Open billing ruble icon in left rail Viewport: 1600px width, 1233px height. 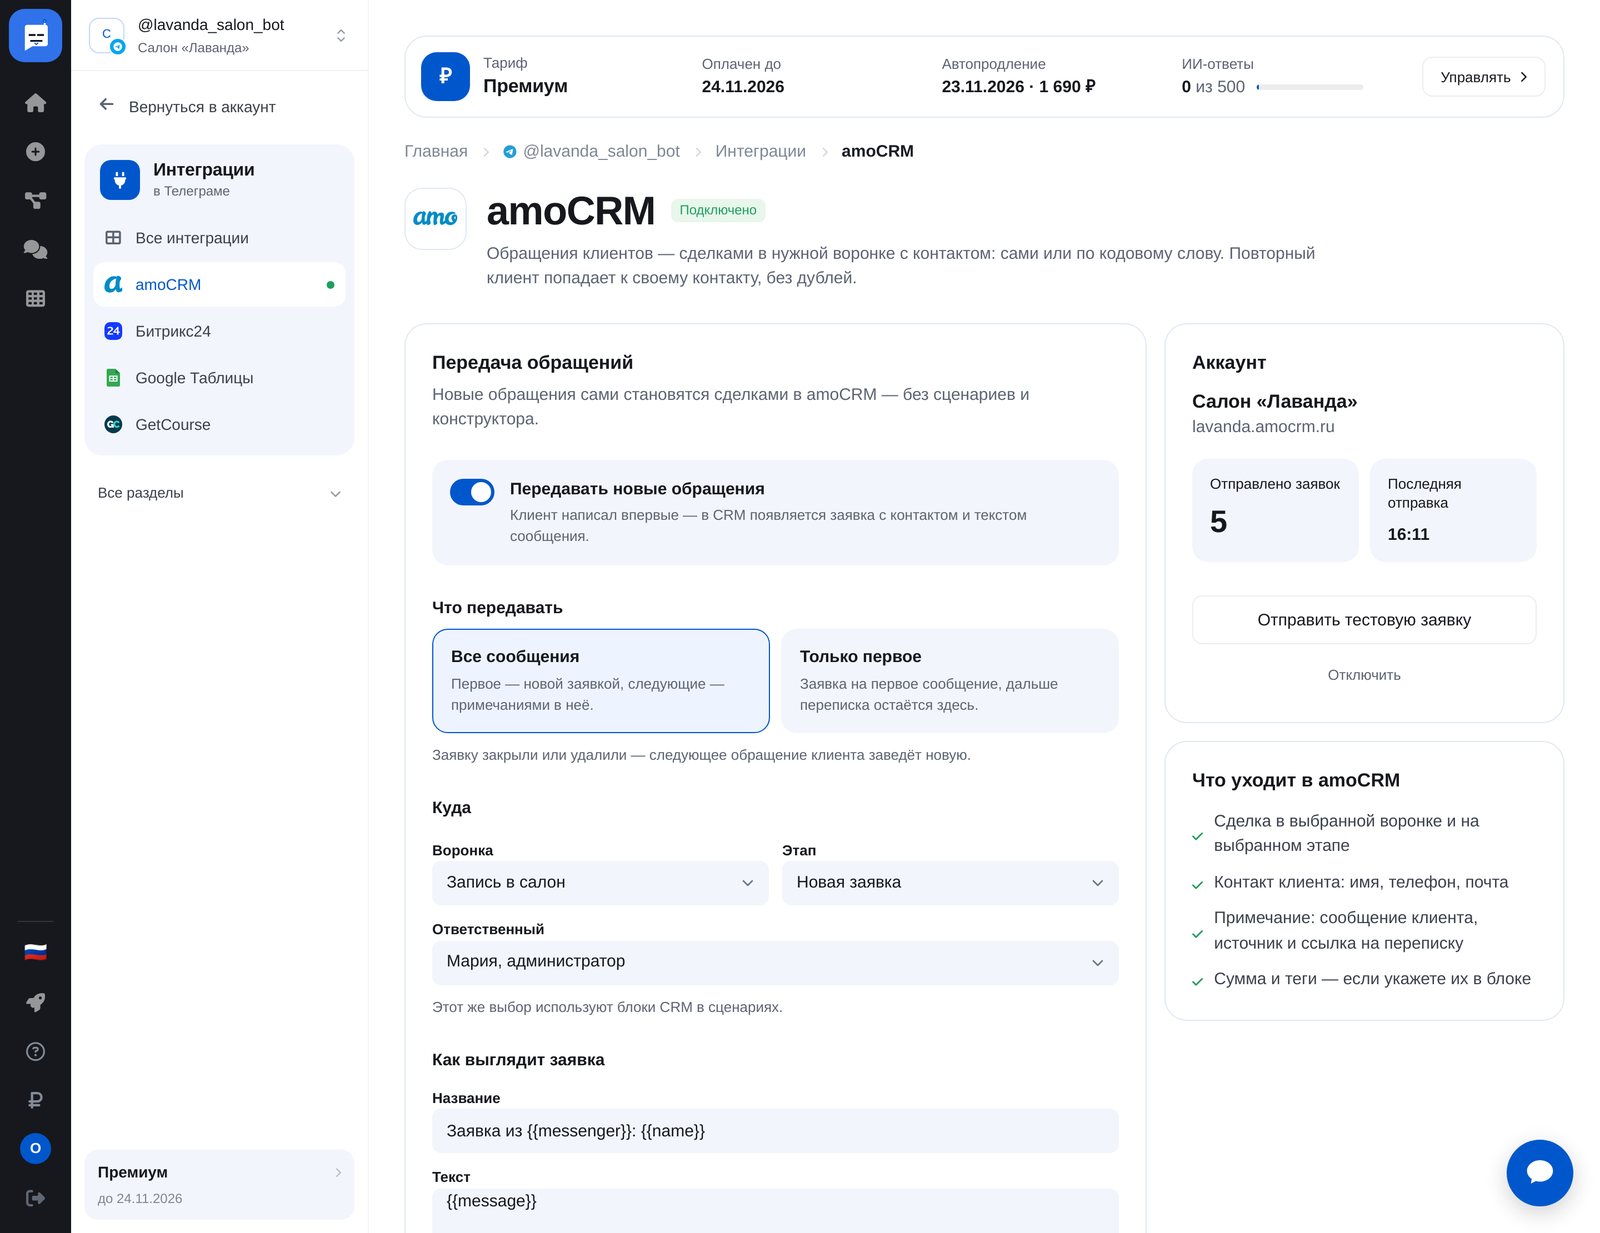[x=35, y=1100]
